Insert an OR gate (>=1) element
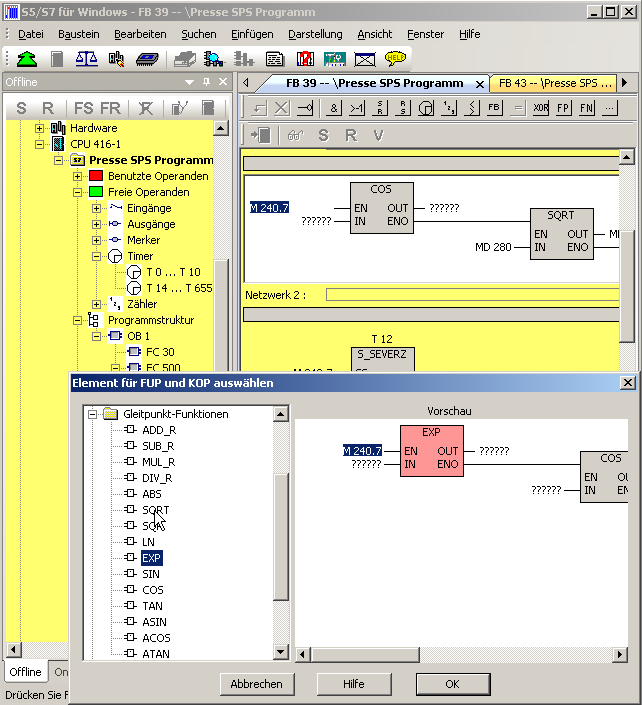Image resolution: width=642 pixels, height=705 pixels. [x=357, y=108]
